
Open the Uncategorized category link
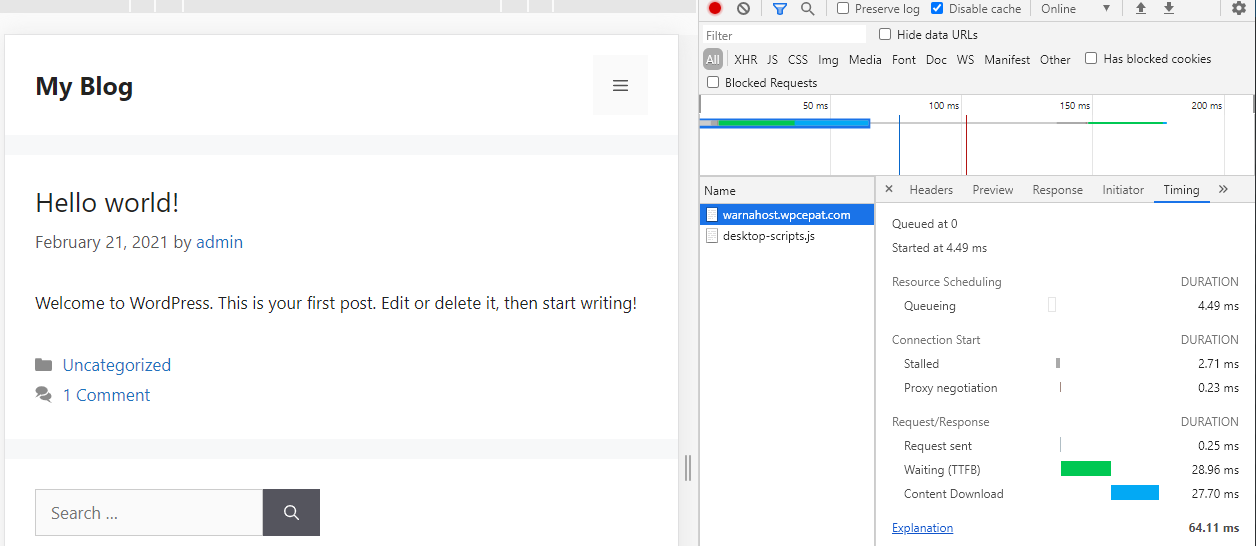tap(117, 365)
